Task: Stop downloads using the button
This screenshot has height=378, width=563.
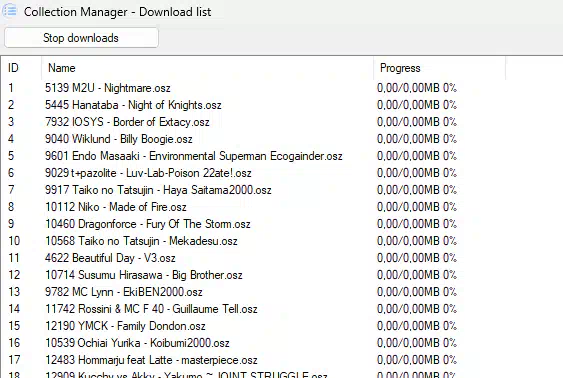Action: tap(81, 38)
